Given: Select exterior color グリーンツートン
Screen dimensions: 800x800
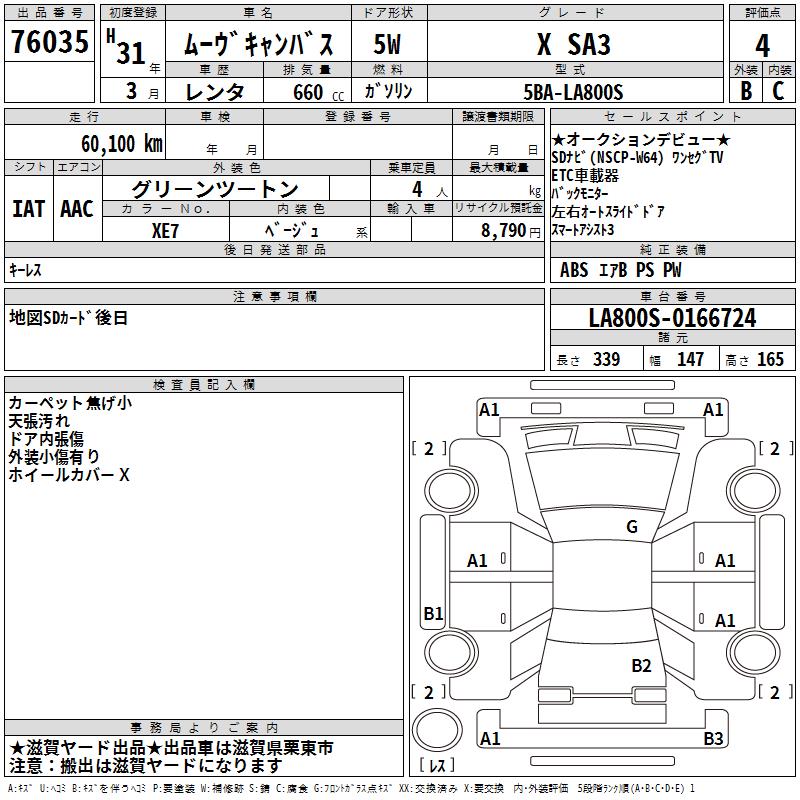Looking at the screenshot, I should [x=215, y=189].
